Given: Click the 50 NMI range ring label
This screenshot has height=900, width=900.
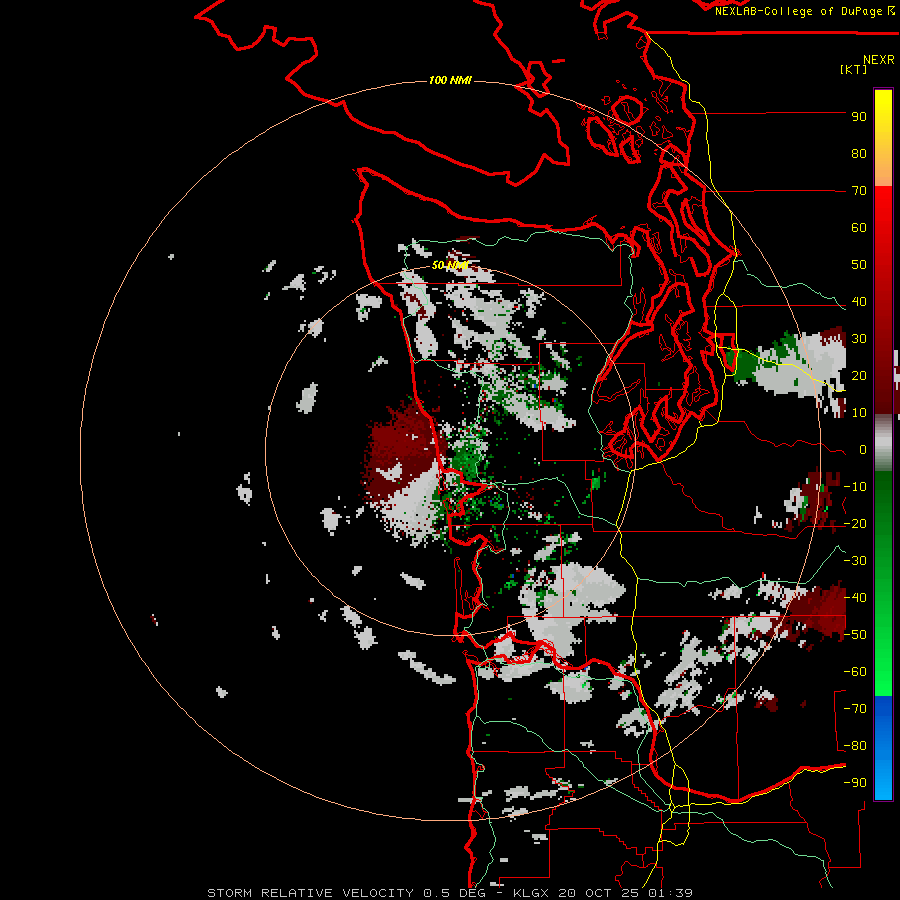Looking at the screenshot, I should 450,265.
